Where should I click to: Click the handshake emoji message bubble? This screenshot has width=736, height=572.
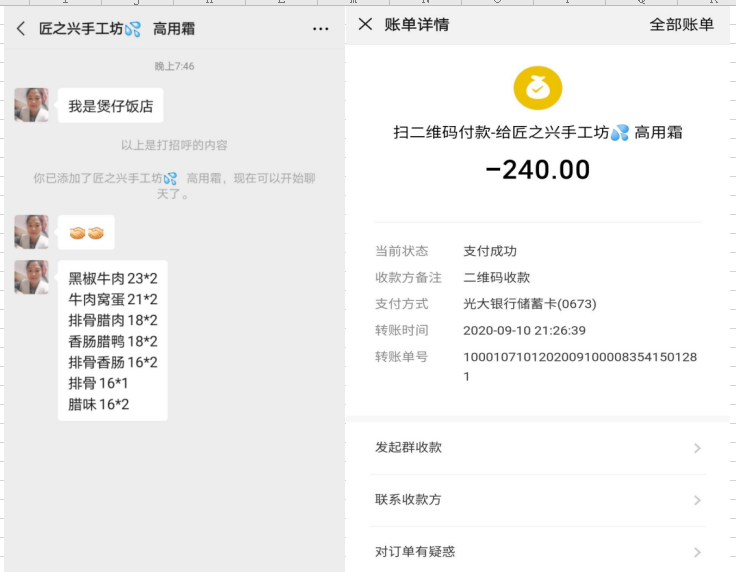[86, 233]
